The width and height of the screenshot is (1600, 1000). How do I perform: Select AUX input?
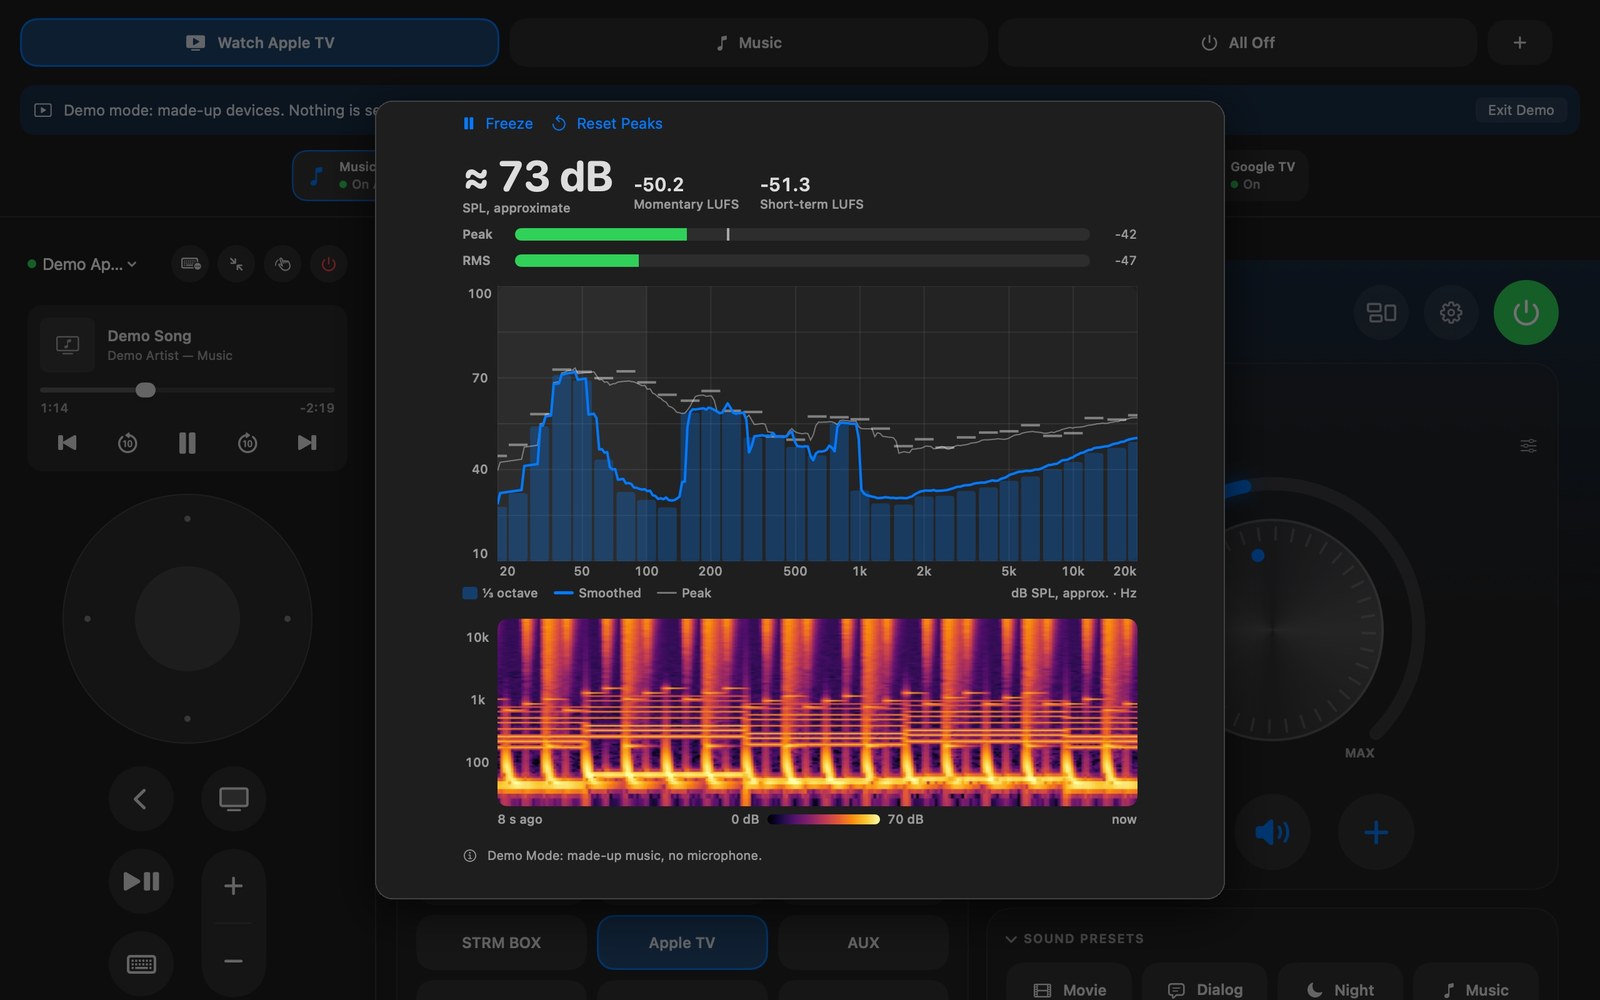[x=863, y=942]
